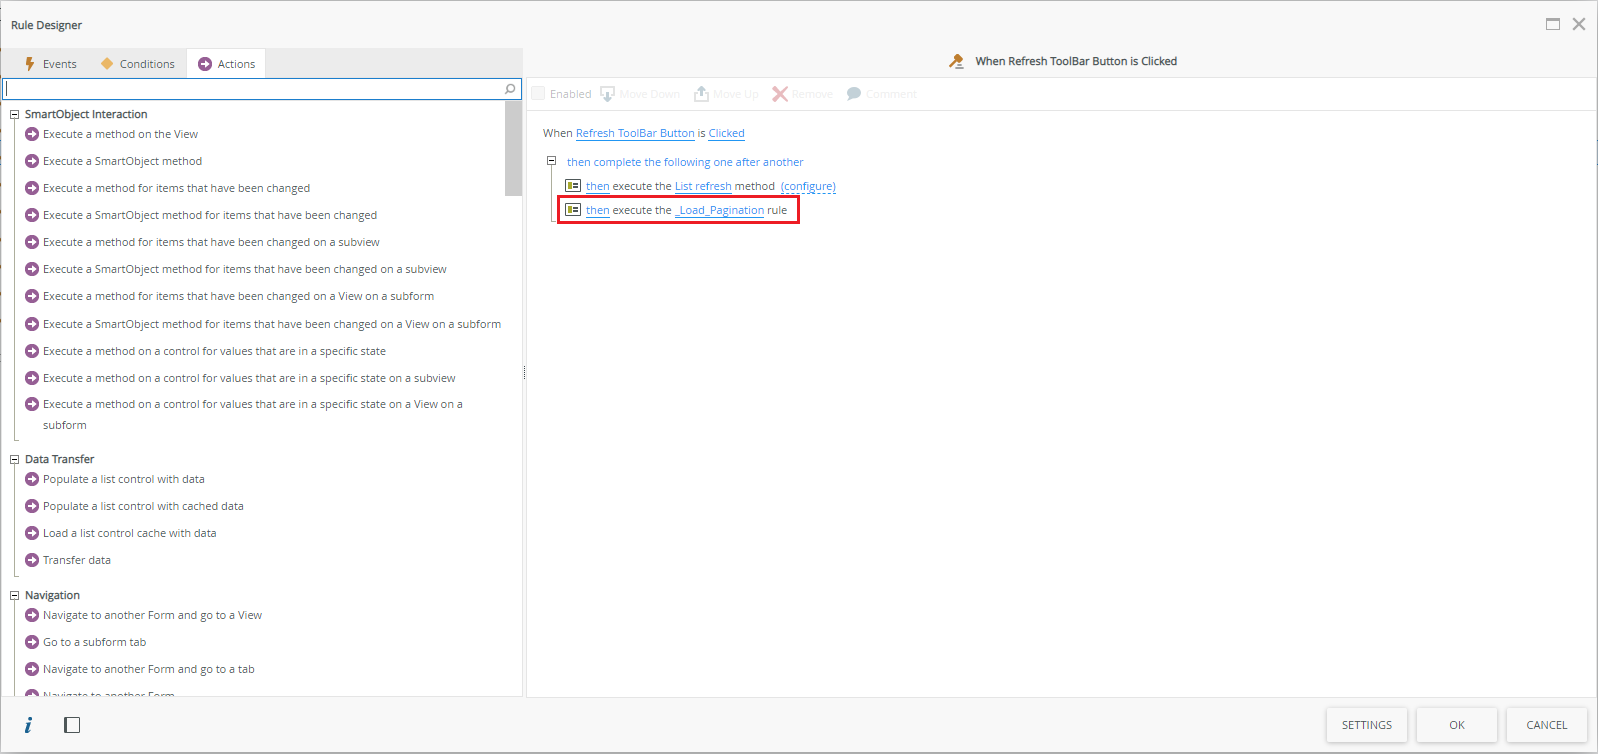The image size is (1598, 754).
Task: Click the _Load_Pagination rule link
Action: pyautogui.click(x=720, y=210)
